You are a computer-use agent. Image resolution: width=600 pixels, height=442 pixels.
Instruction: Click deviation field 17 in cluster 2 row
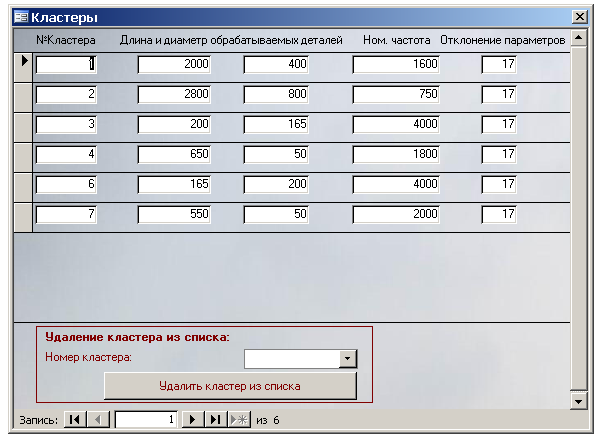coord(499,94)
